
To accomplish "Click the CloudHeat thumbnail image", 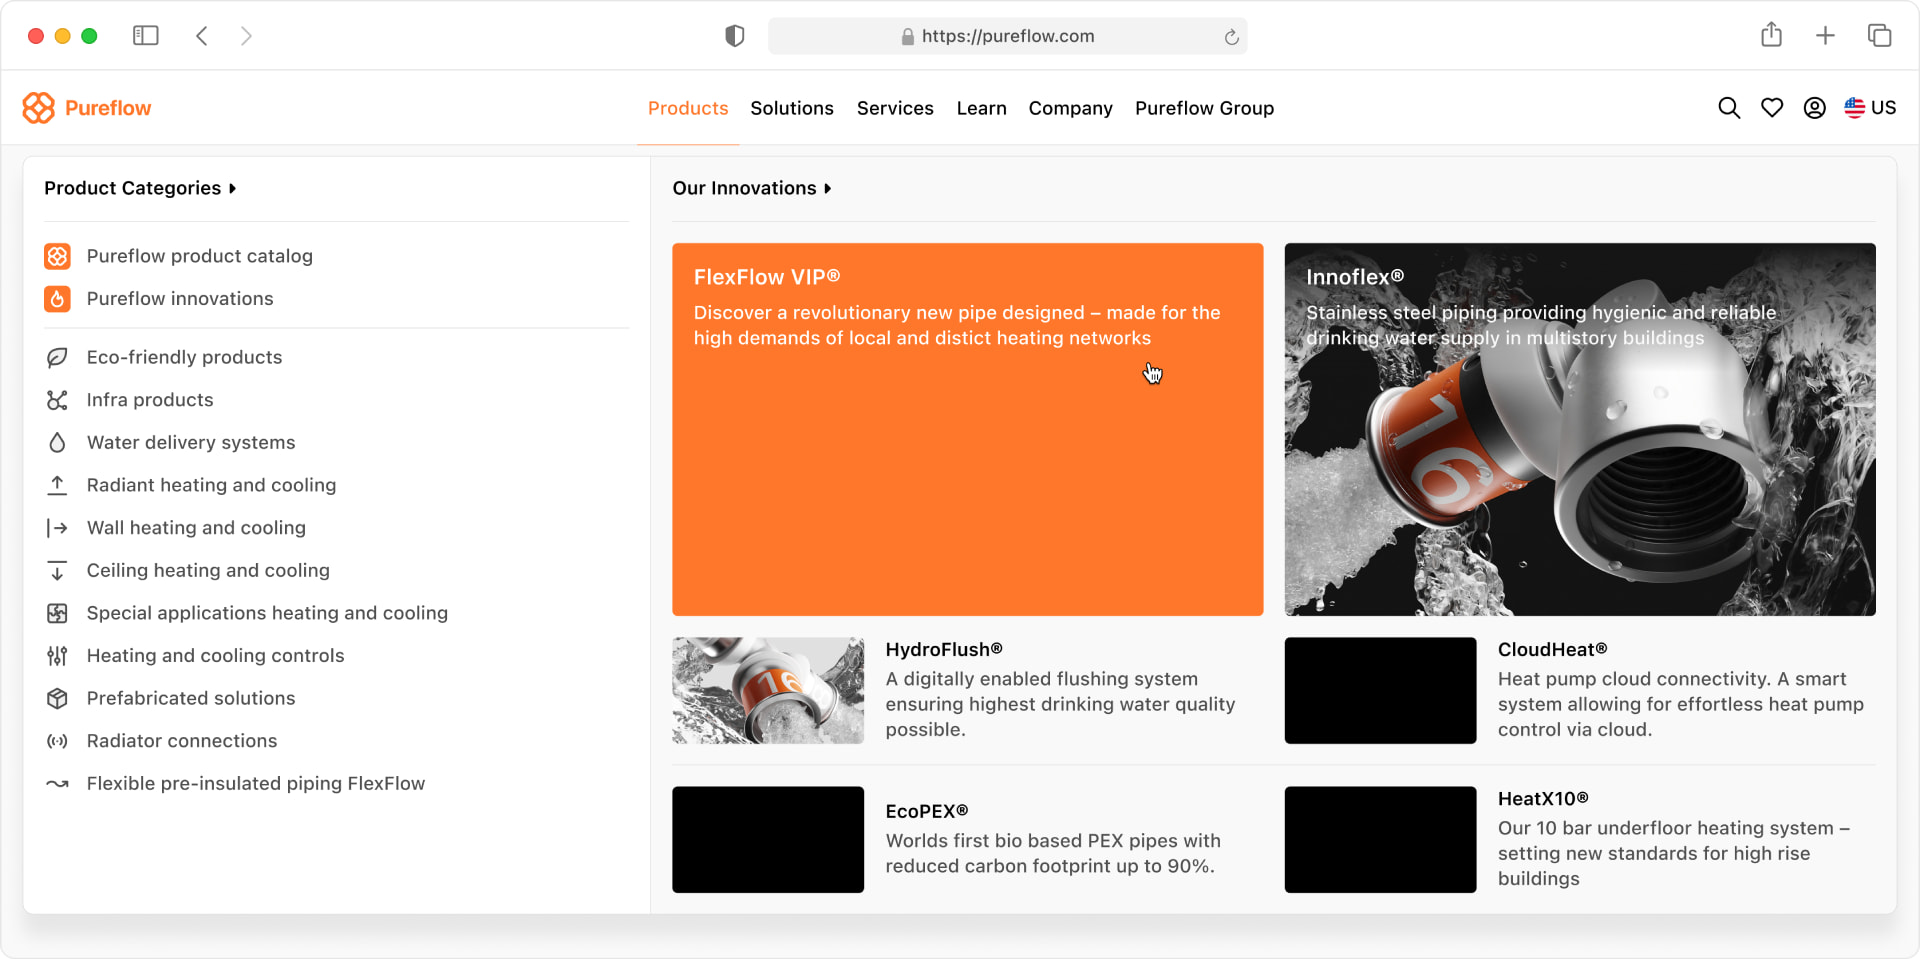I will (1380, 690).
